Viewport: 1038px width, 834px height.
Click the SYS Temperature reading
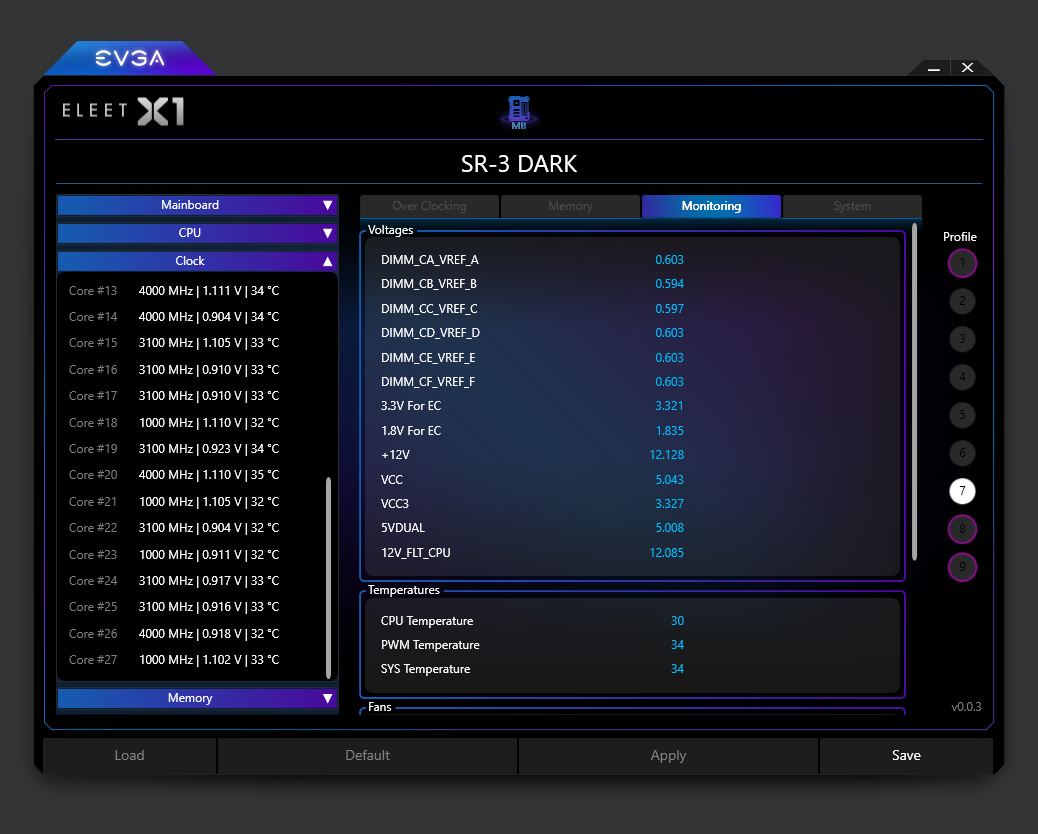677,669
